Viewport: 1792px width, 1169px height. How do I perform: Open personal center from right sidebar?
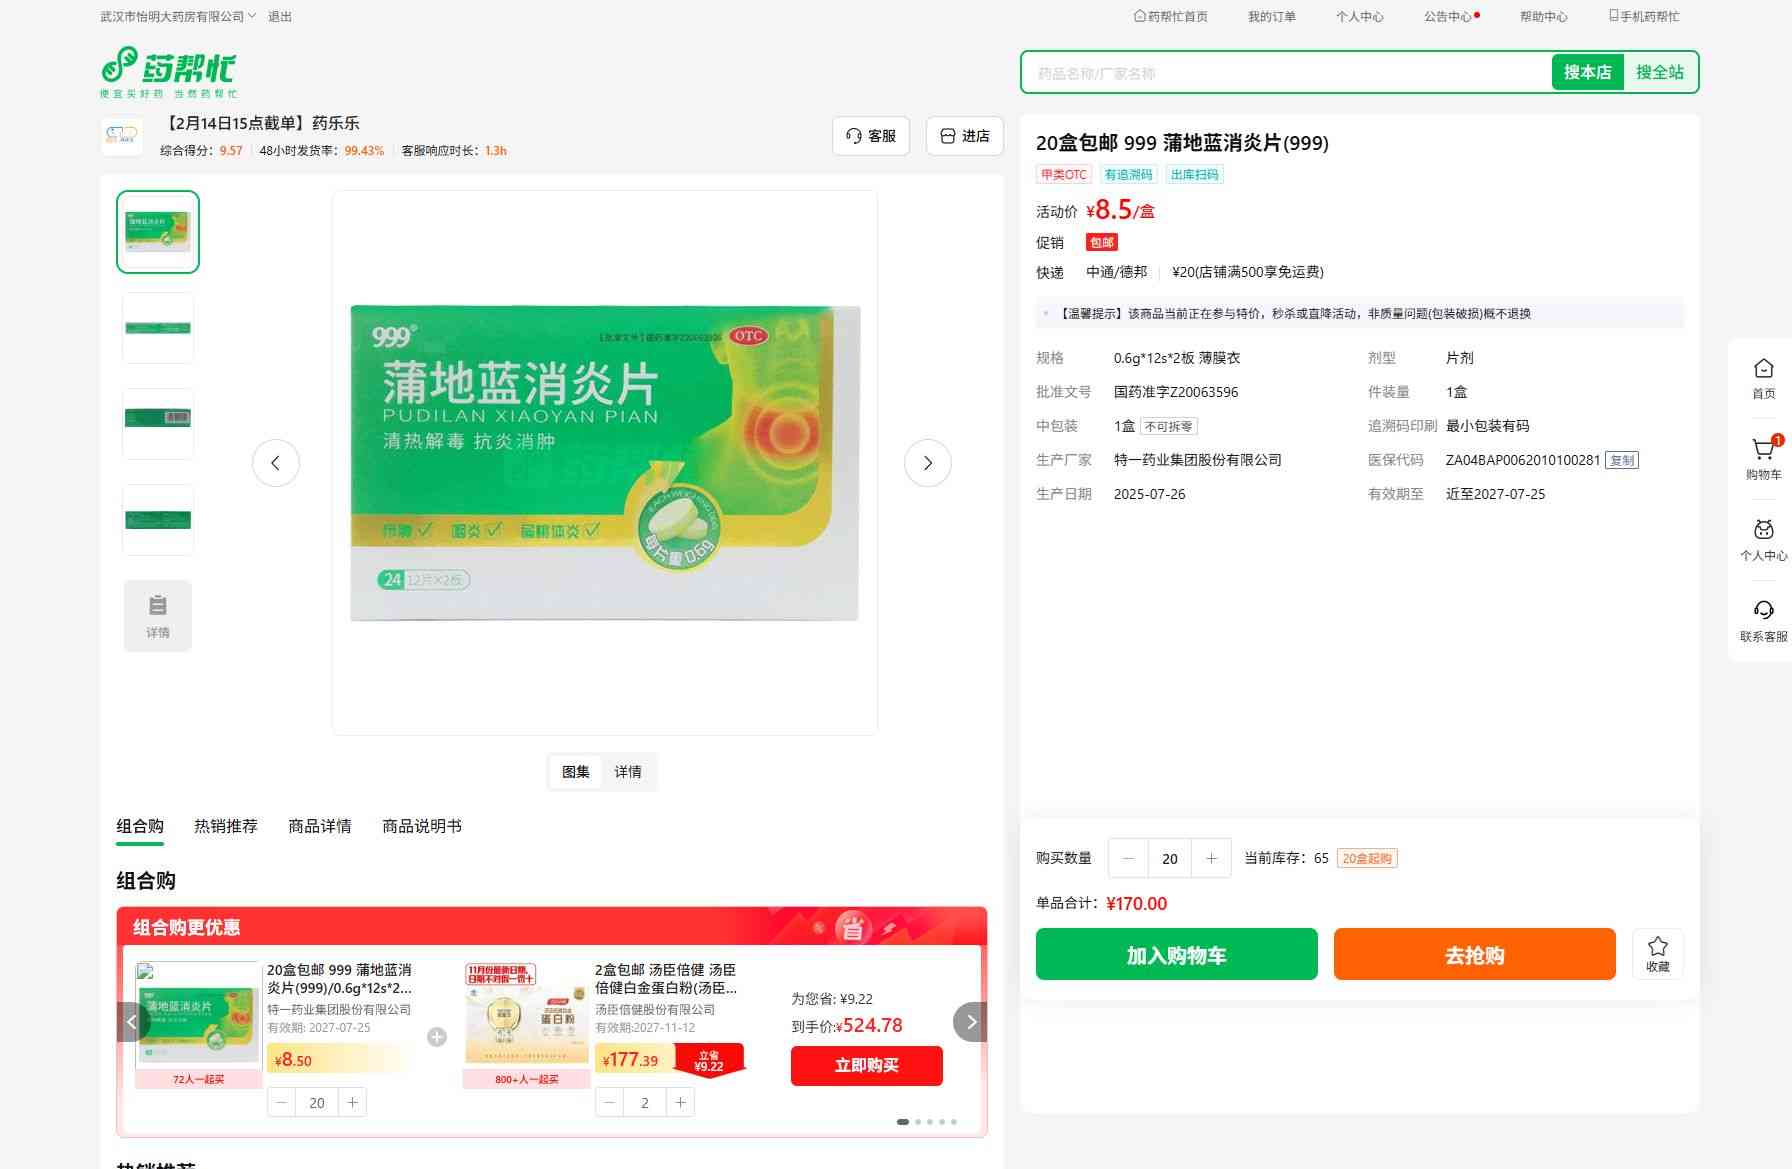click(1763, 531)
